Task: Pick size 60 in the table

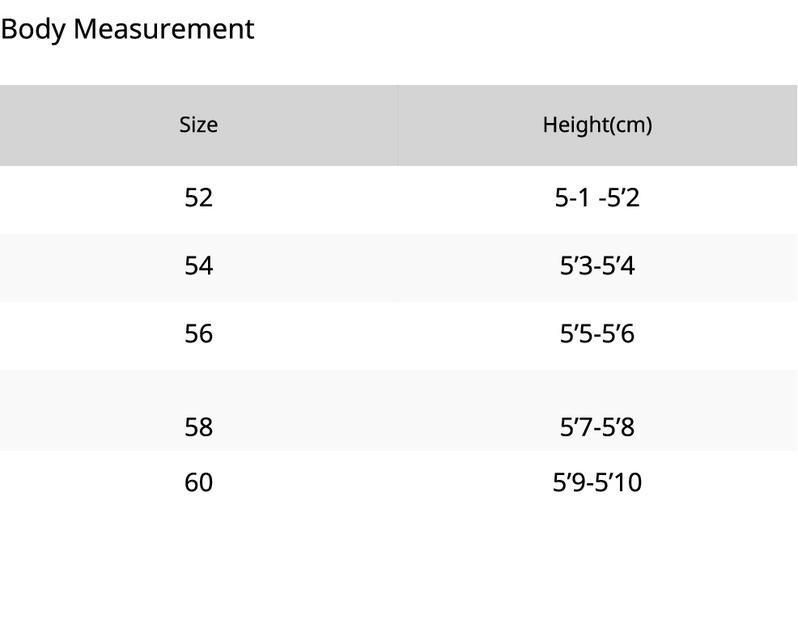Action: click(198, 483)
